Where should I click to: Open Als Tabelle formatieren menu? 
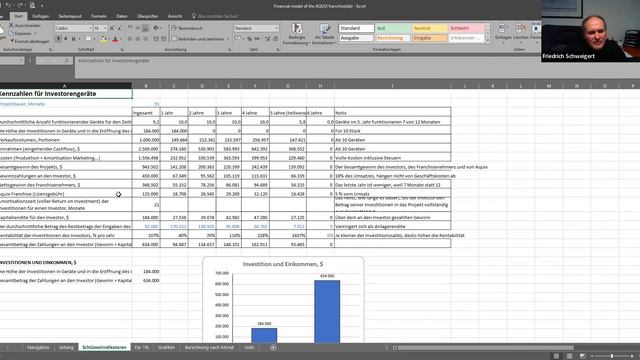(x=324, y=34)
